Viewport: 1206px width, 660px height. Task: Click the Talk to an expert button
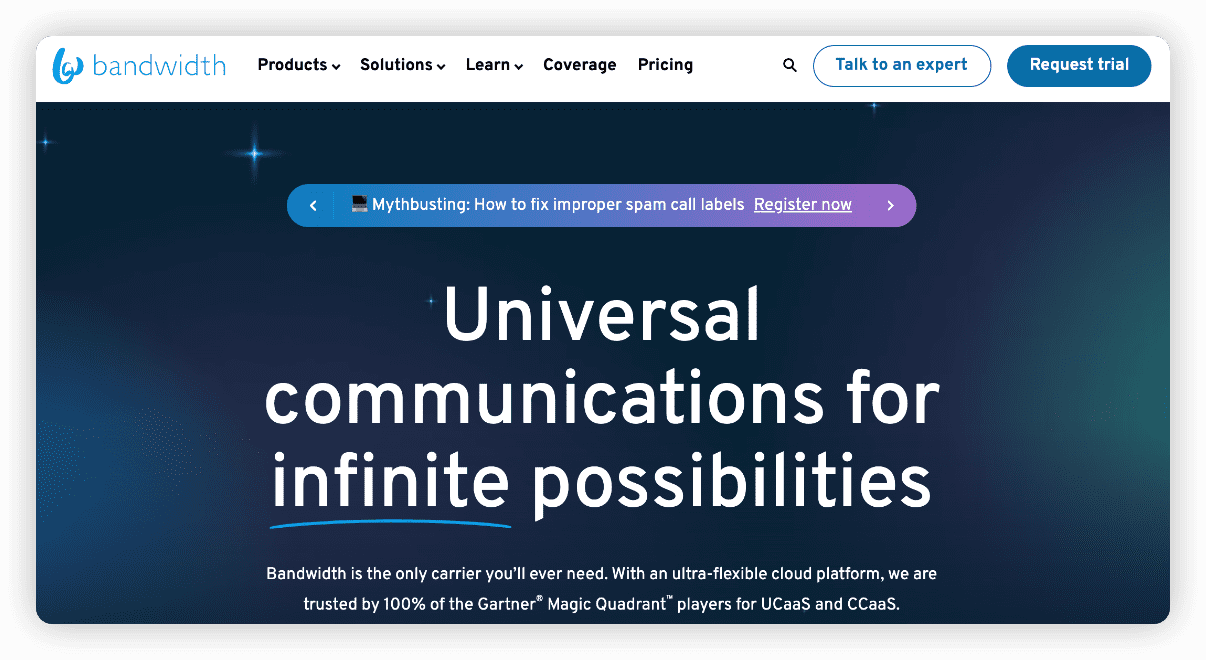tap(901, 65)
